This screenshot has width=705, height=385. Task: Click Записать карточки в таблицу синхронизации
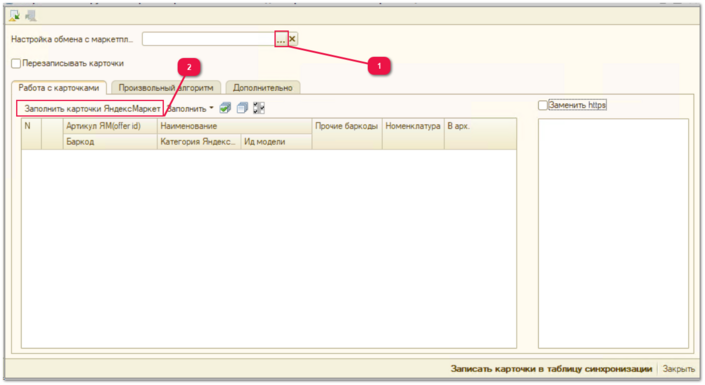point(551,369)
